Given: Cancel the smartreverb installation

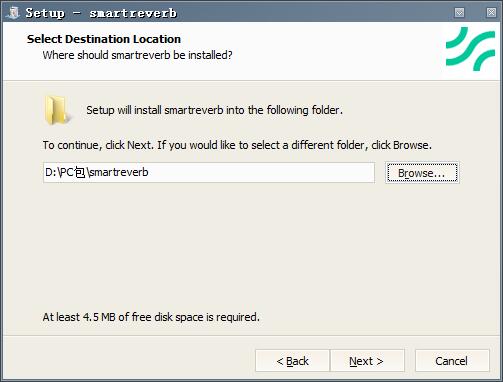Looking at the screenshot, I should pos(452,361).
